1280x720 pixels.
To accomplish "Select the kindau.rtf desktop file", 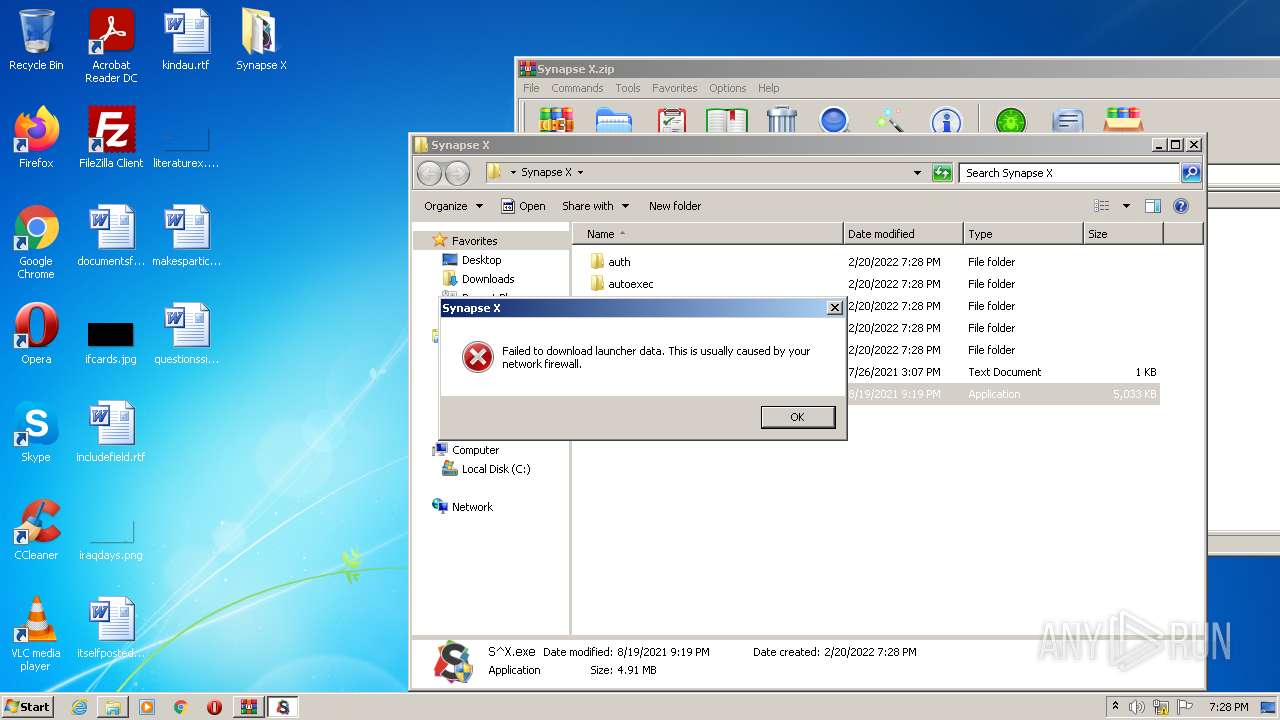I will pos(186,40).
